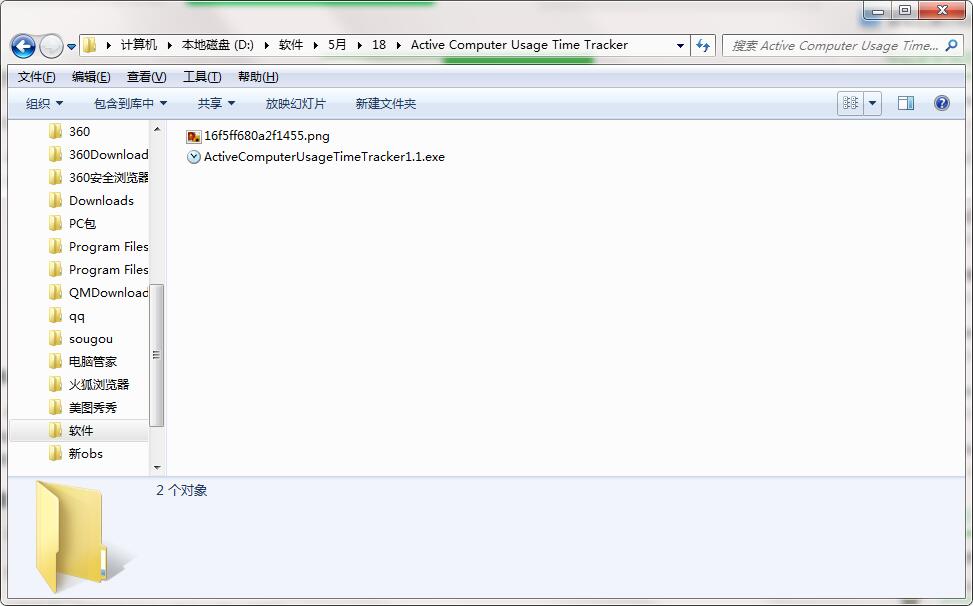Select the 软件 folder in sidebar
The image size is (973, 606).
80,430
